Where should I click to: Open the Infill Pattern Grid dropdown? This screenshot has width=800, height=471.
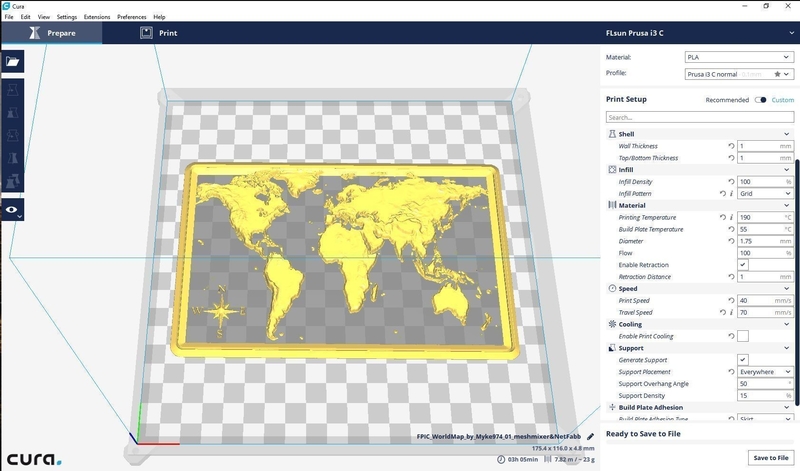pos(764,194)
